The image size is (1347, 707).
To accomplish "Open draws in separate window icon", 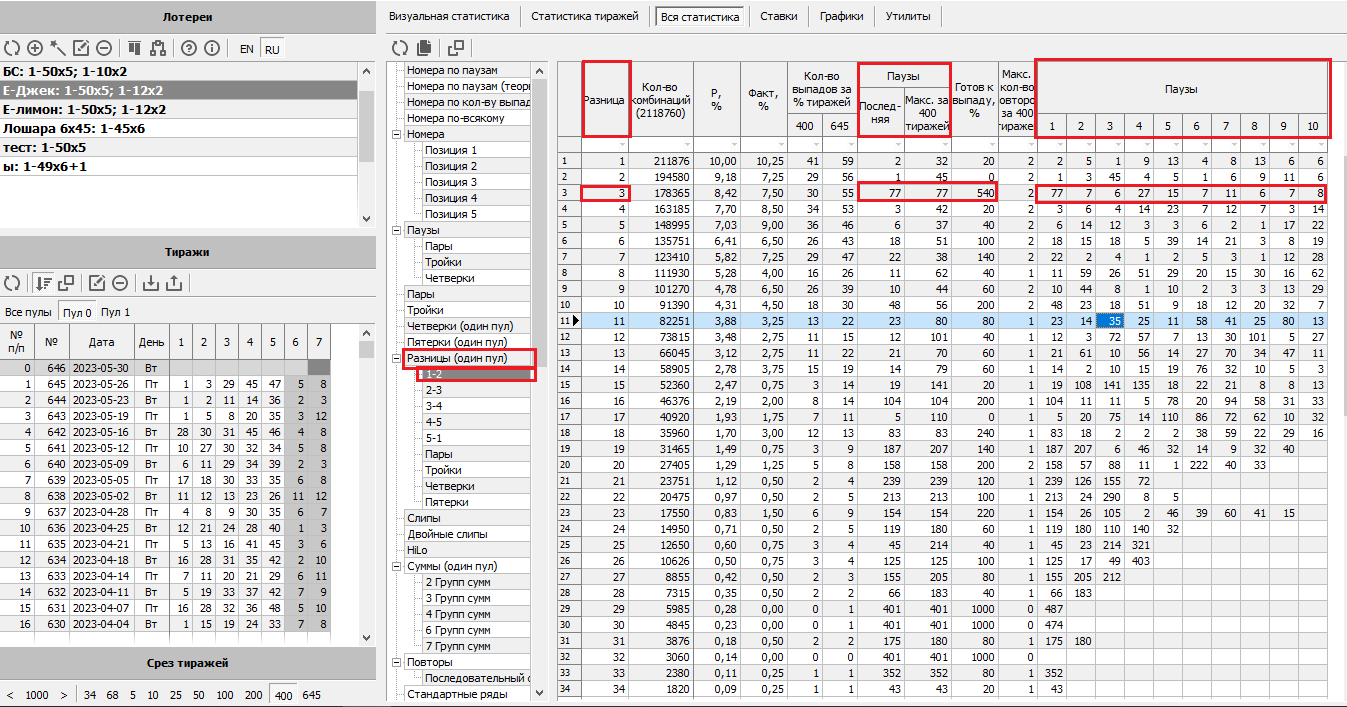I will pos(66,283).
